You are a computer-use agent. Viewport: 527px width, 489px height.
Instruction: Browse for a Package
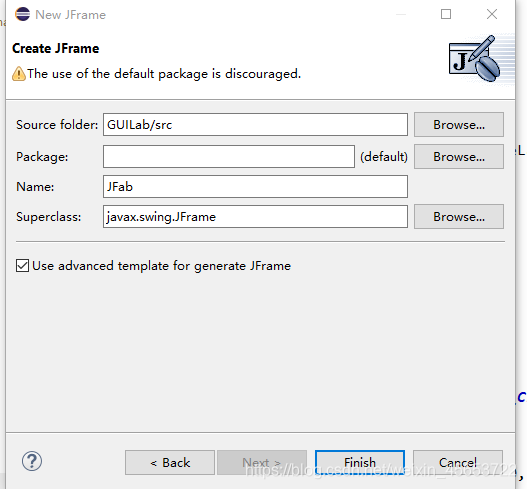(459, 157)
